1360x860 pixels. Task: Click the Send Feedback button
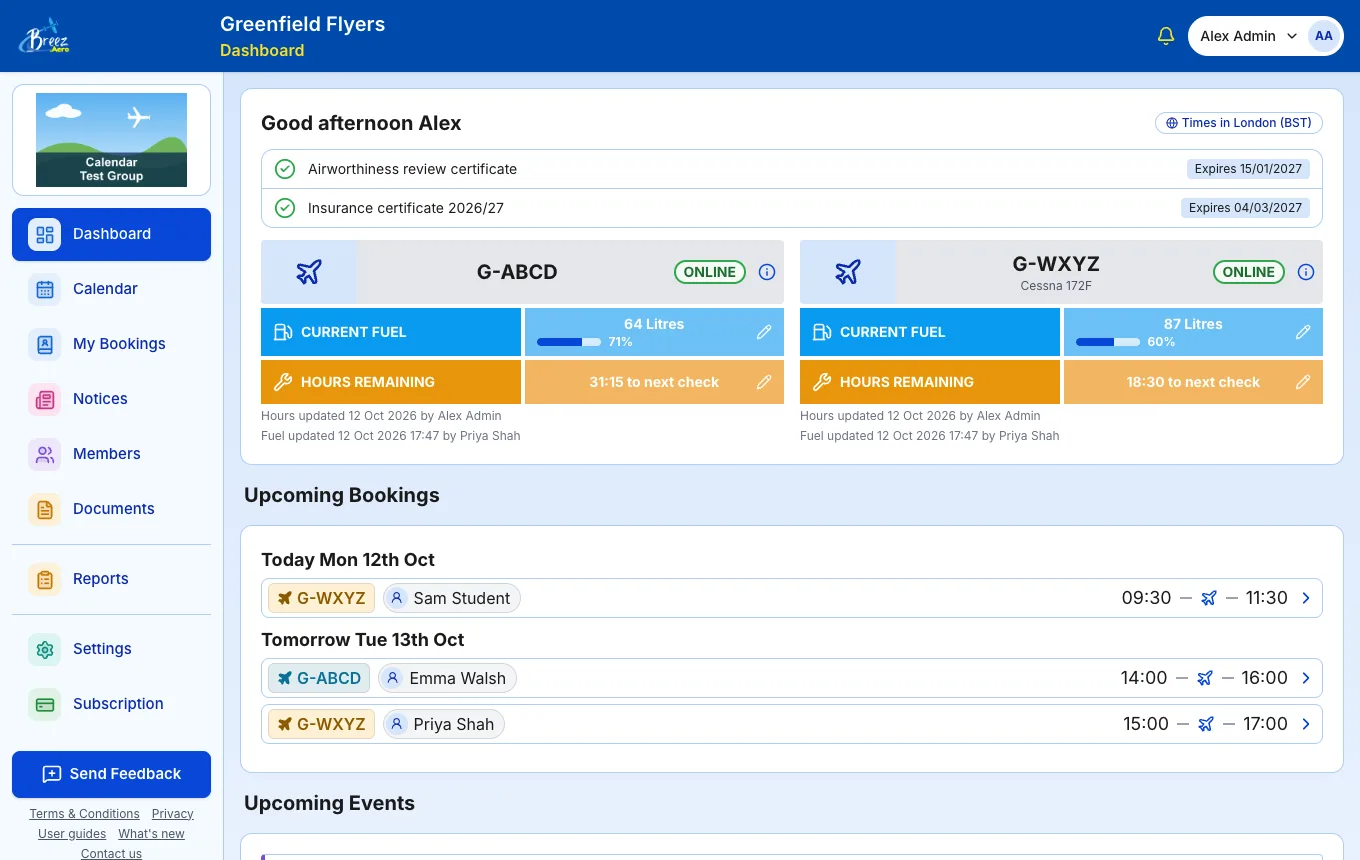tap(111, 774)
